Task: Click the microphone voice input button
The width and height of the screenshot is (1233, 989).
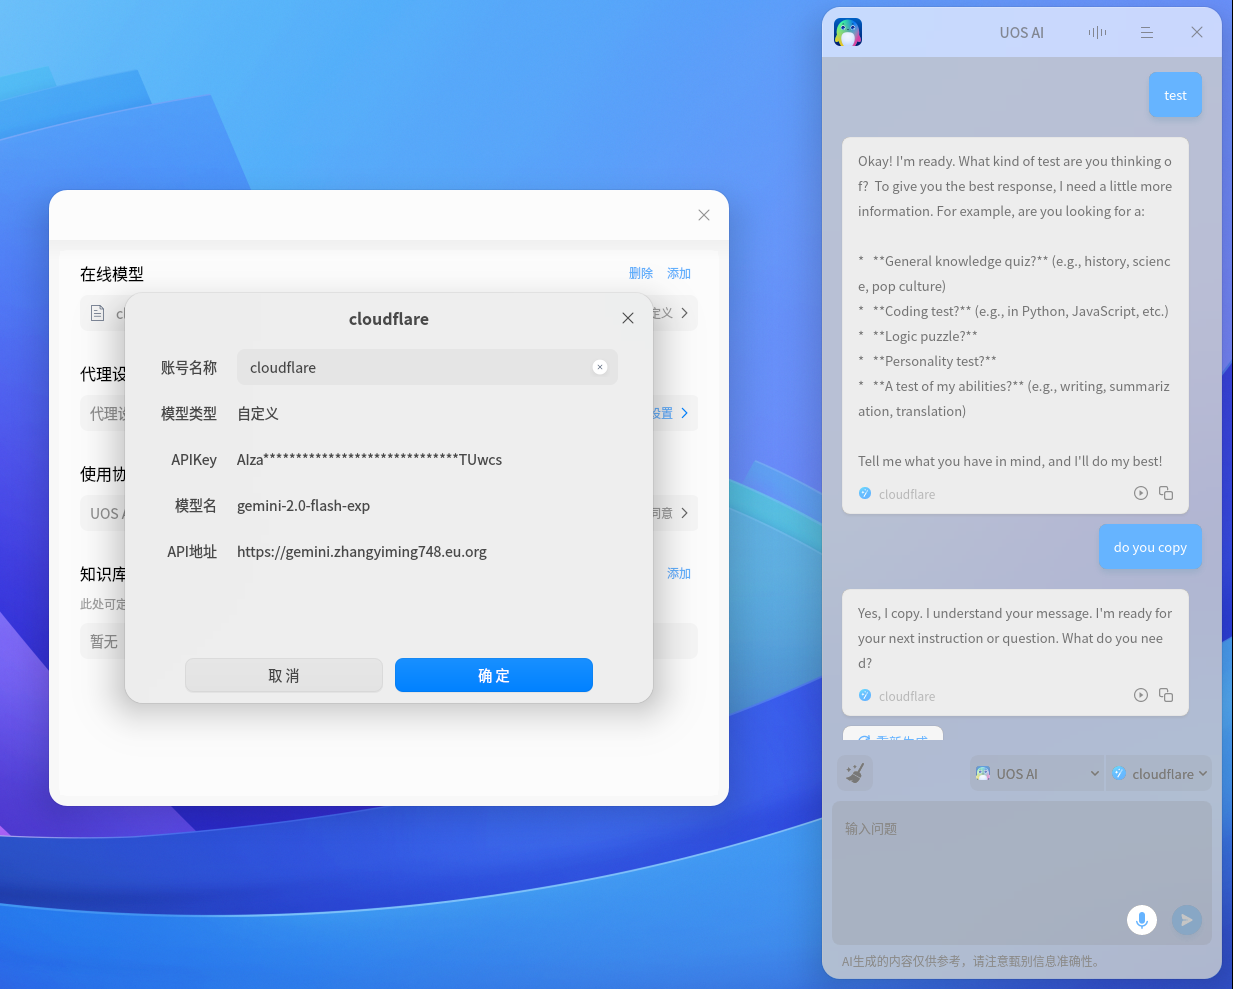Action: click(x=1142, y=920)
